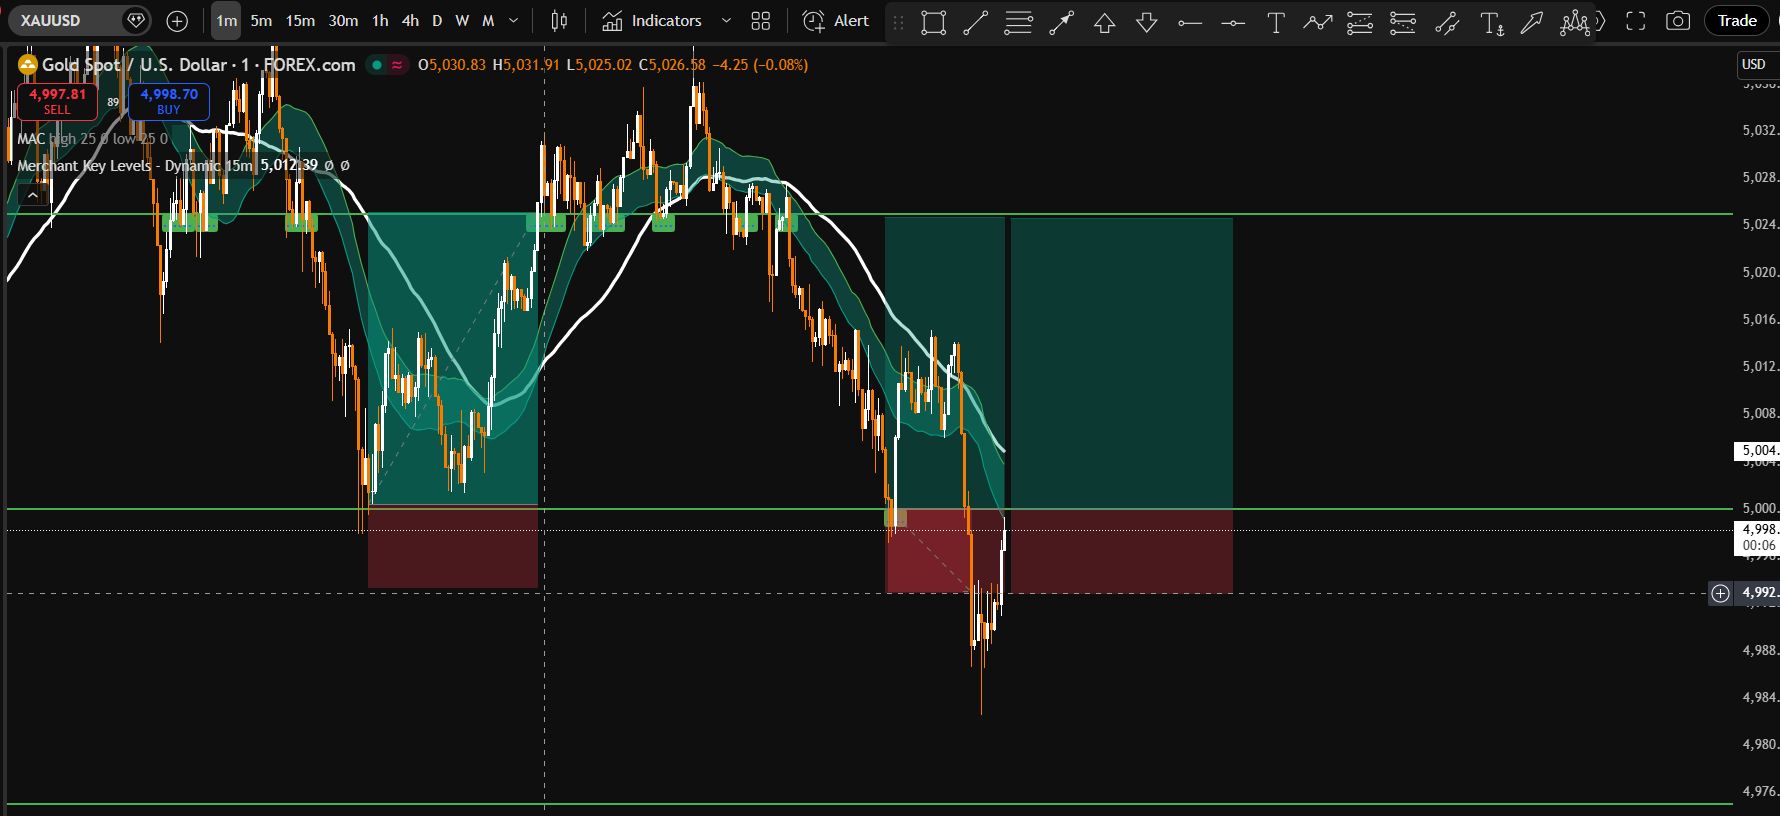The width and height of the screenshot is (1780, 816).
Task: Open the Indicators favorites dropdown arrow
Action: point(726,21)
